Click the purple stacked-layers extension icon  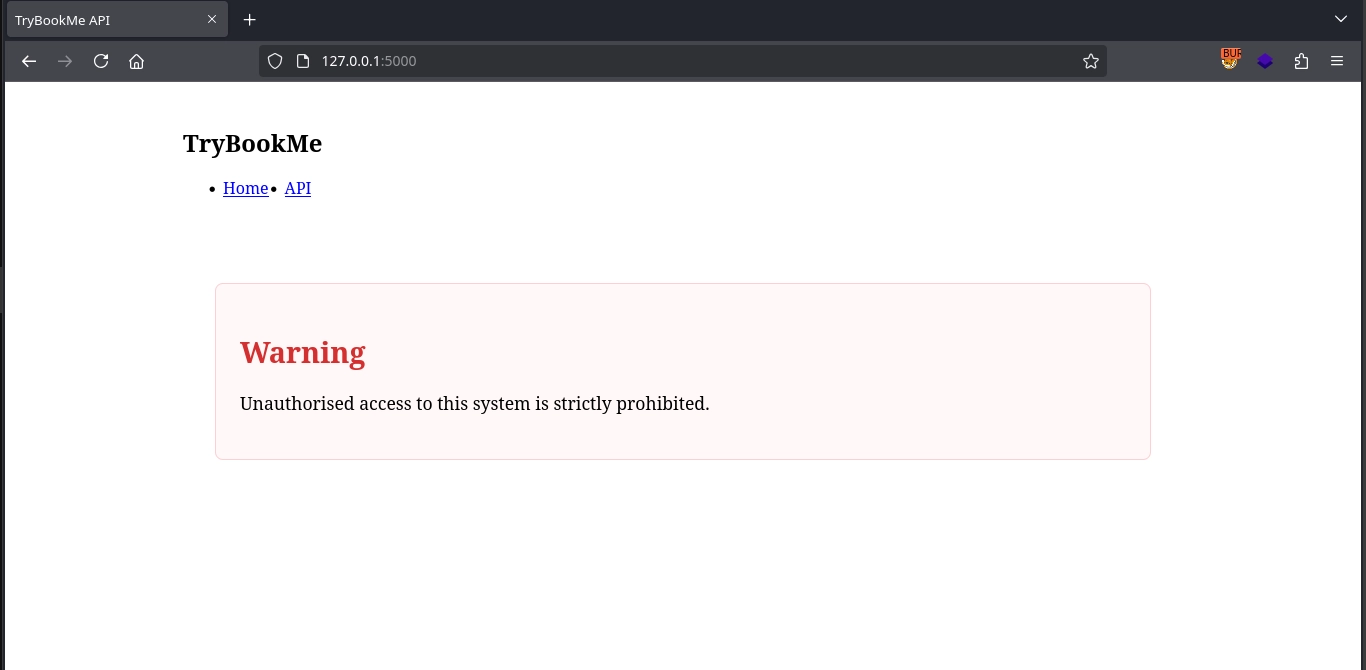1265,61
